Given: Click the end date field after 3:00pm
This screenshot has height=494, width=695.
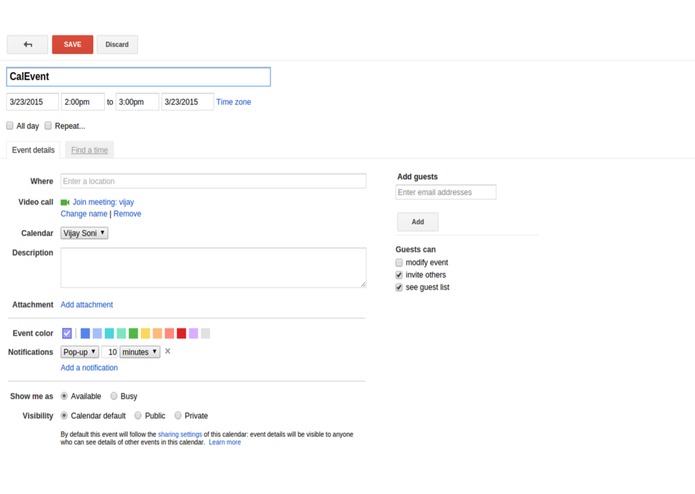Looking at the screenshot, I should (187, 102).
